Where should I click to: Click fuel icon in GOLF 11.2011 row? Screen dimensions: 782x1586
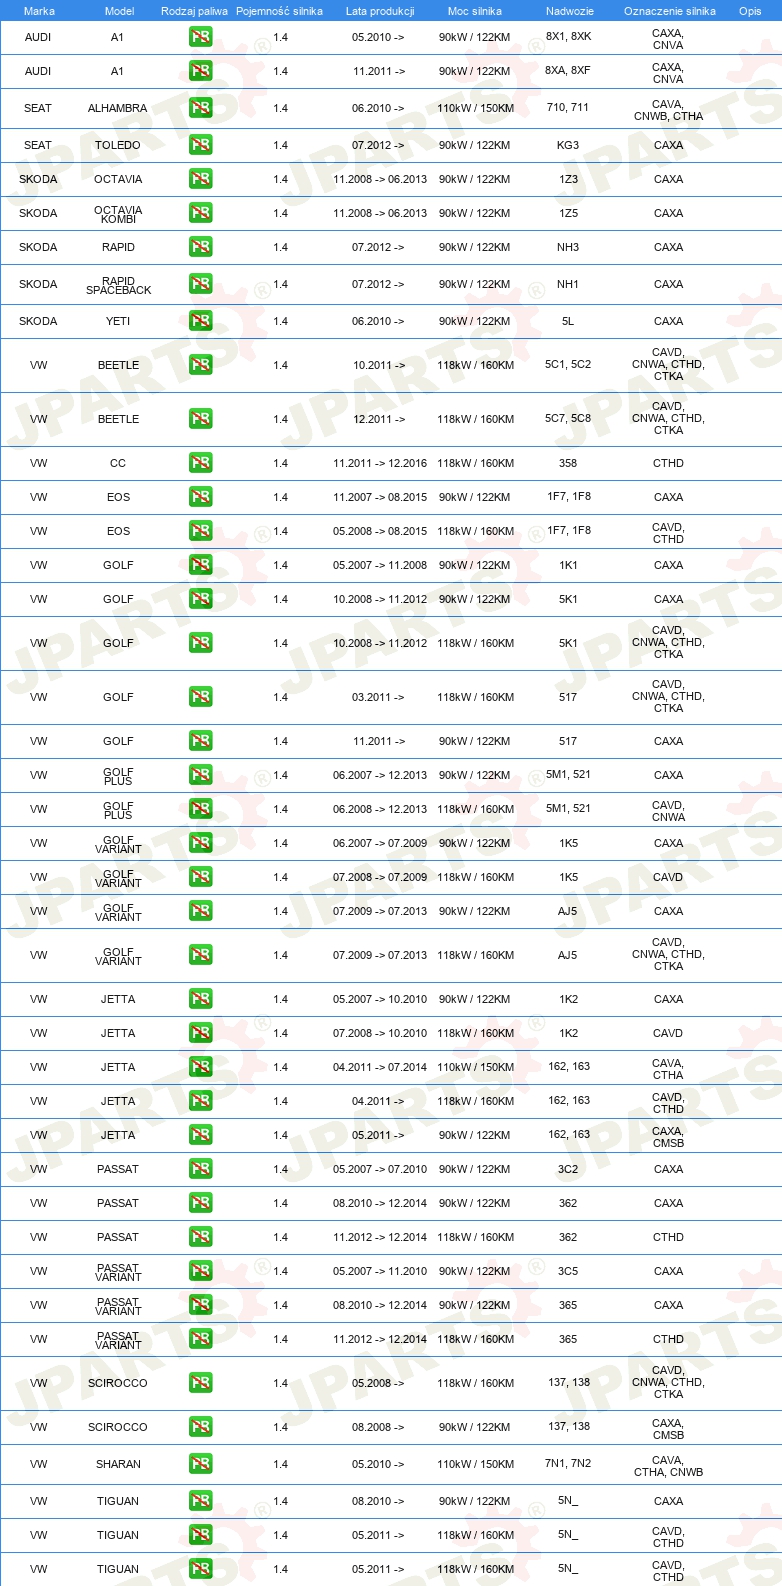coord(200,741)
